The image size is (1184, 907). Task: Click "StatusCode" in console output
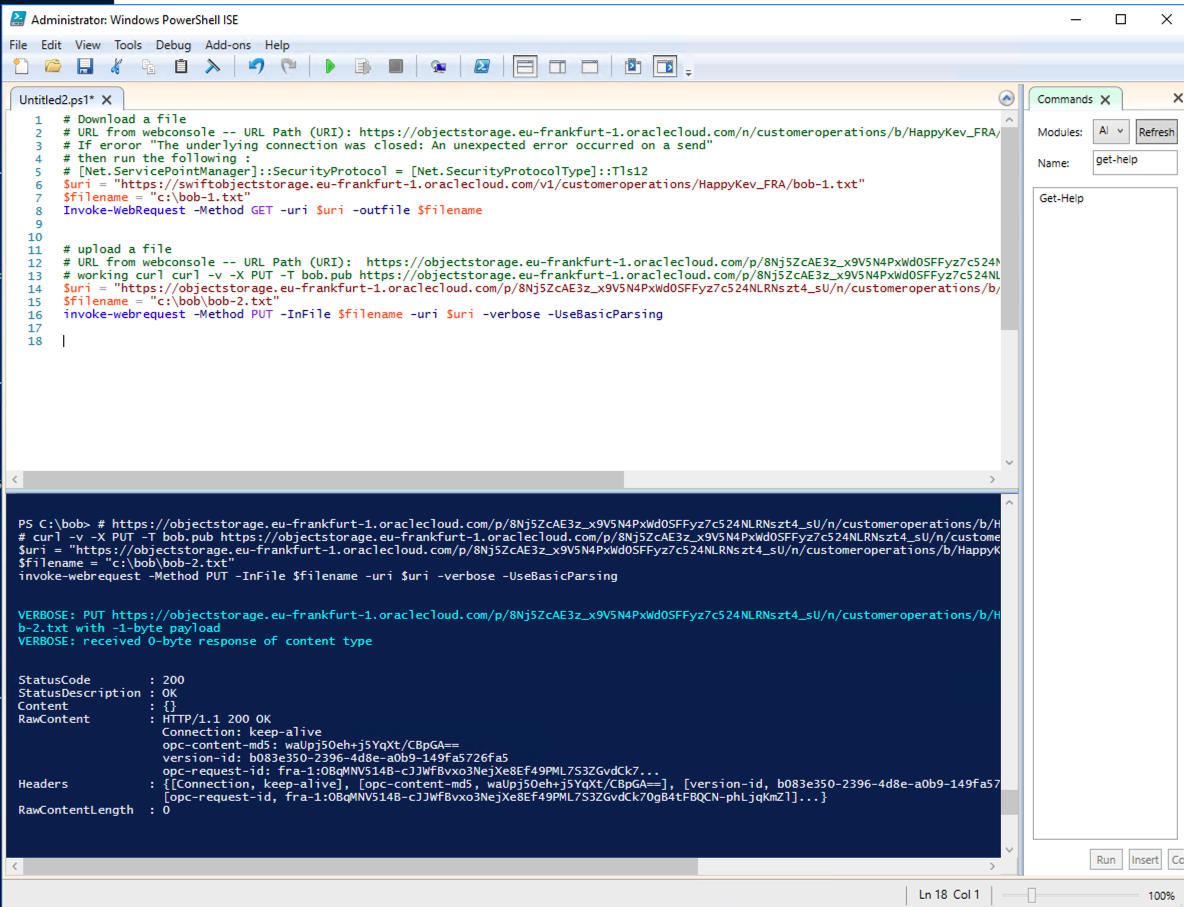54,680
